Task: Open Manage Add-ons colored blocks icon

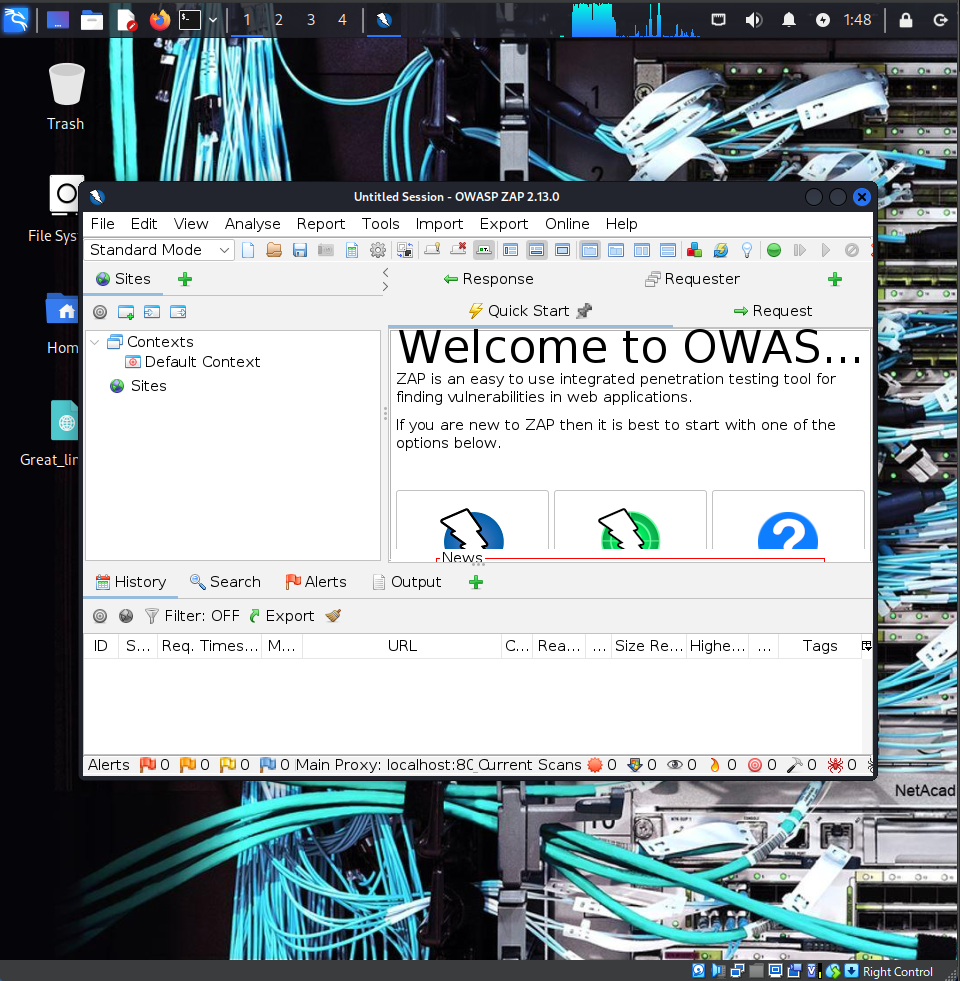Action: click(694, 250)
